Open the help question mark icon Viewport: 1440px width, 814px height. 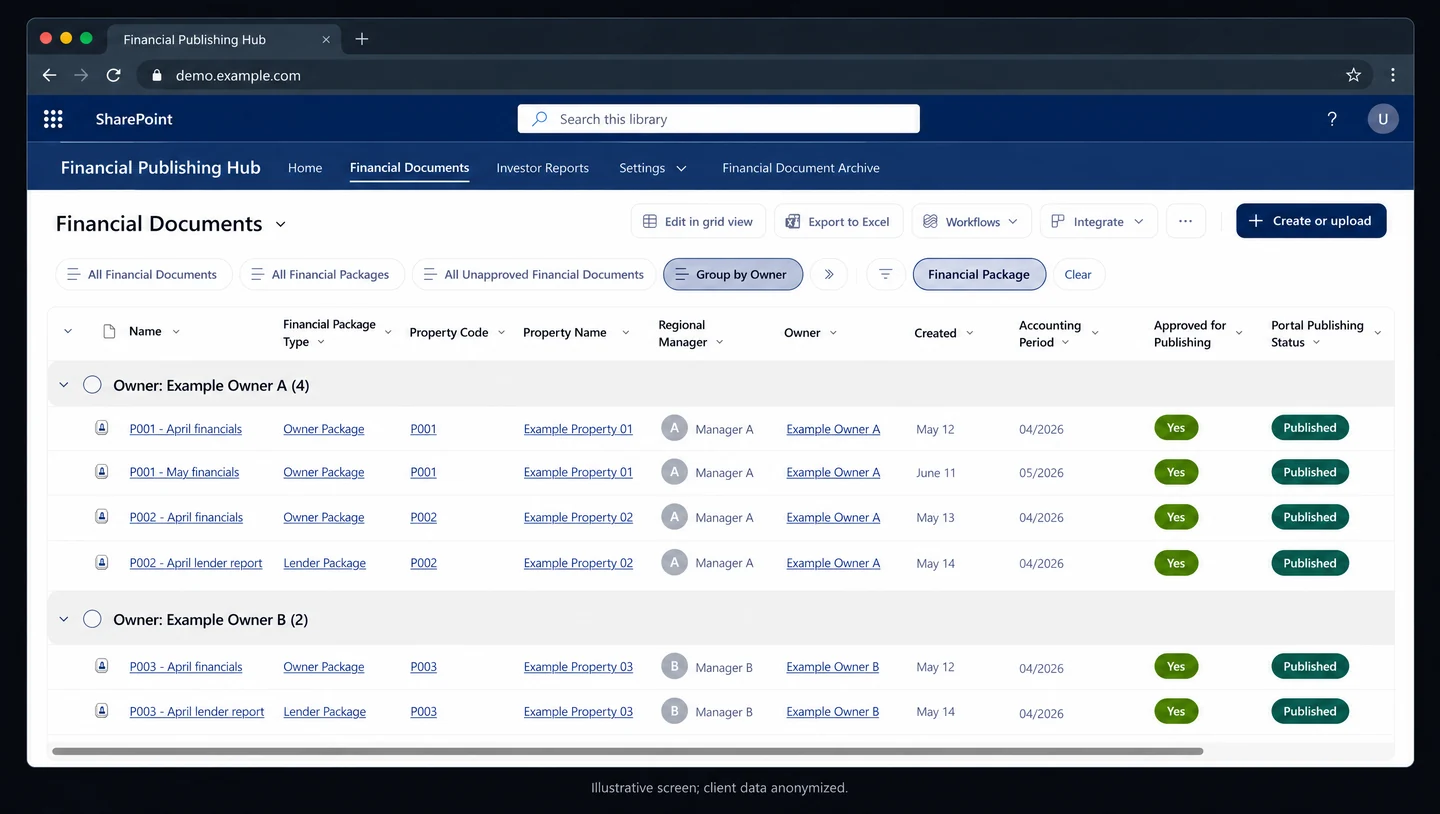click(1332, 119)
